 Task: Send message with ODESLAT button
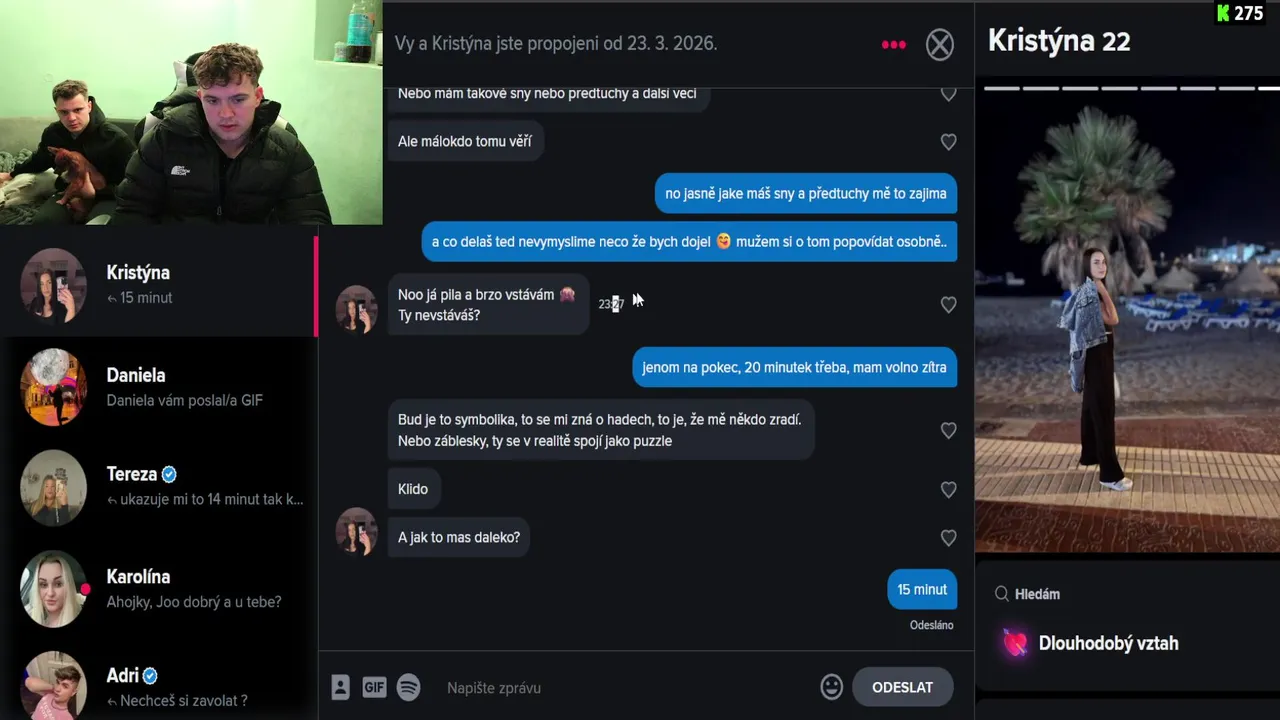point(902,687)
